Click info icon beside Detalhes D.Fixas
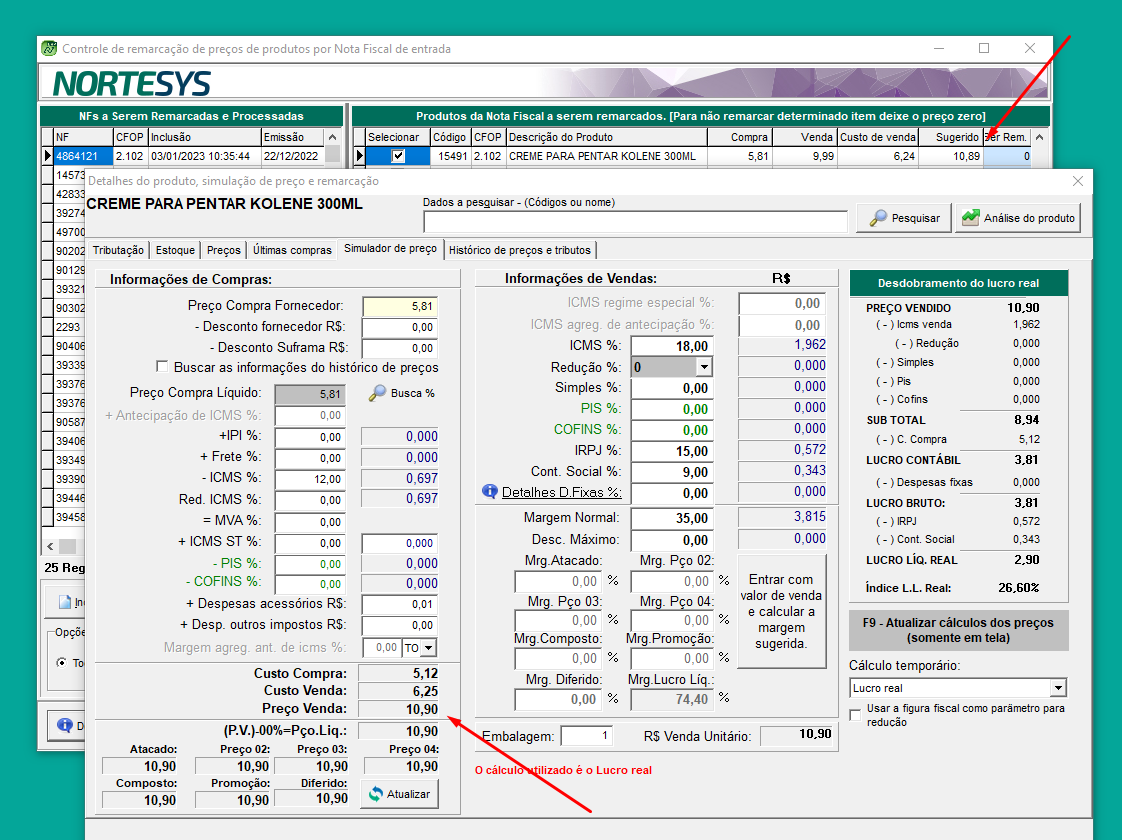Image resolution: width=1122 pixels, height=840 pixels. [x=490, y=492]
